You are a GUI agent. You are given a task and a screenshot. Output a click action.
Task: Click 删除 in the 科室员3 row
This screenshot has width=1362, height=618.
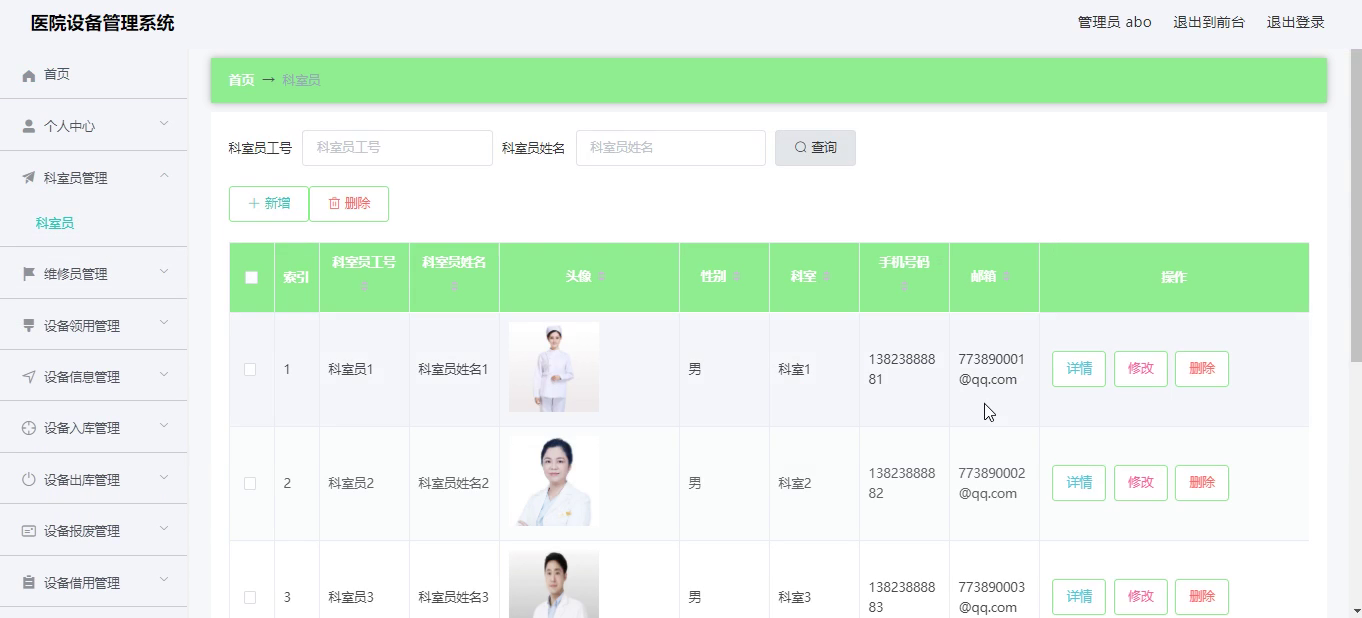(x=1202, y=597)
